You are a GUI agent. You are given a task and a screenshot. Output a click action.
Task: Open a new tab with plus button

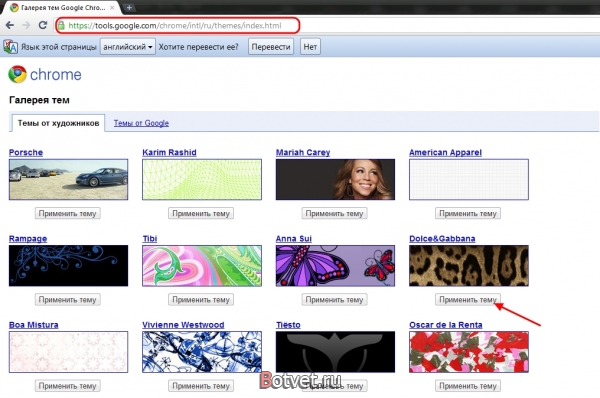click(129, 7)
